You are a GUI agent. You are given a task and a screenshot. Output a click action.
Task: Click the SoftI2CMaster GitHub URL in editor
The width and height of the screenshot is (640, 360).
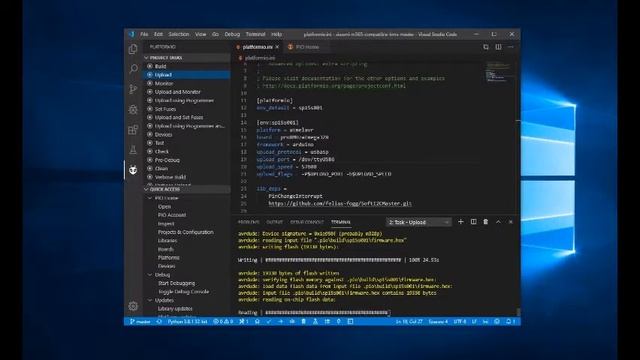coord(340,203)
